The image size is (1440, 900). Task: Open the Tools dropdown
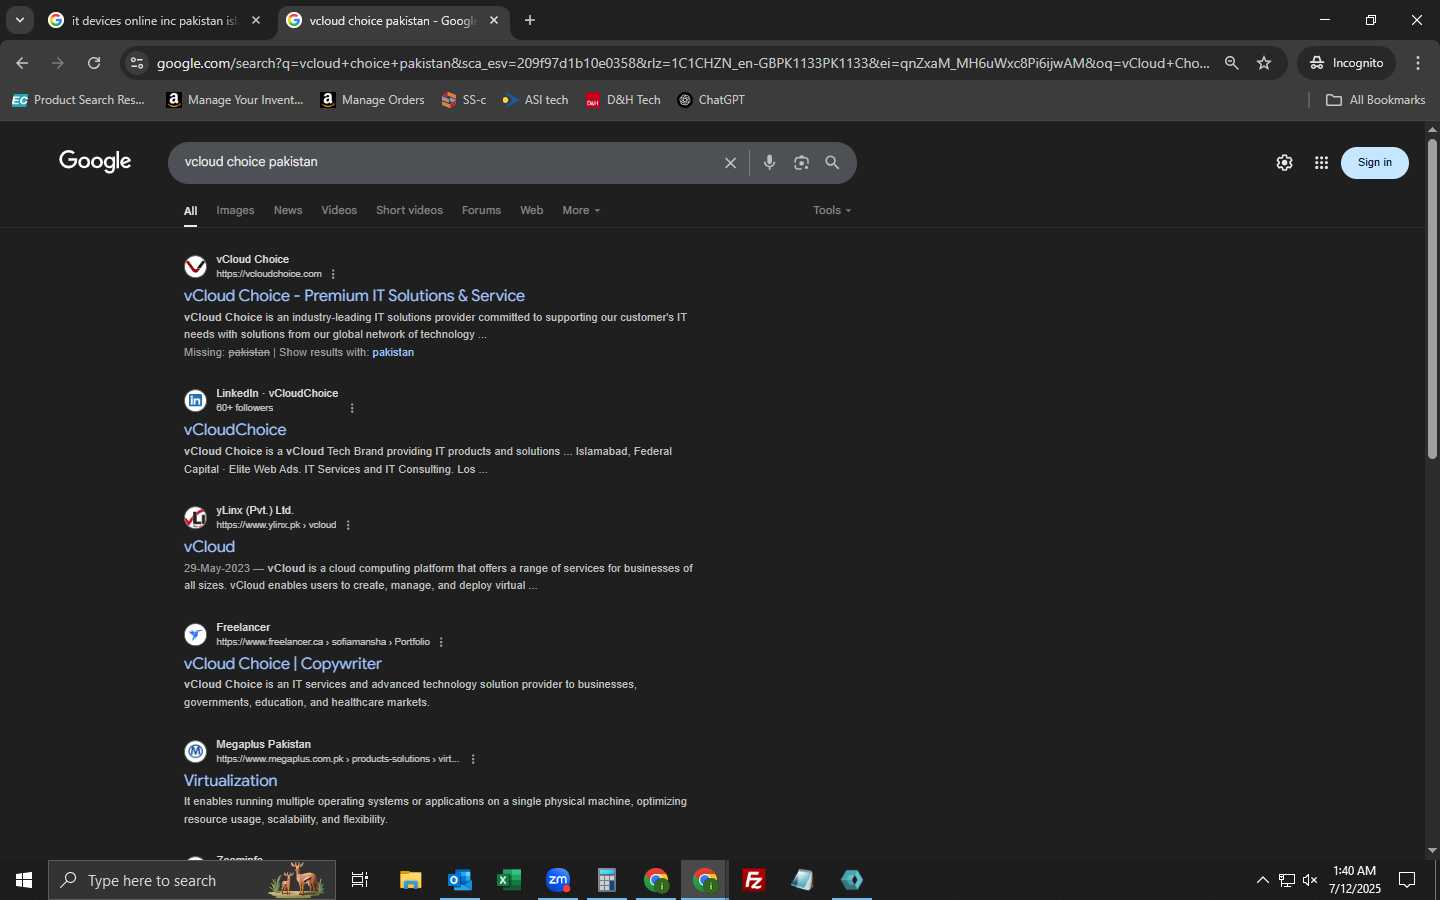point(832,211)
